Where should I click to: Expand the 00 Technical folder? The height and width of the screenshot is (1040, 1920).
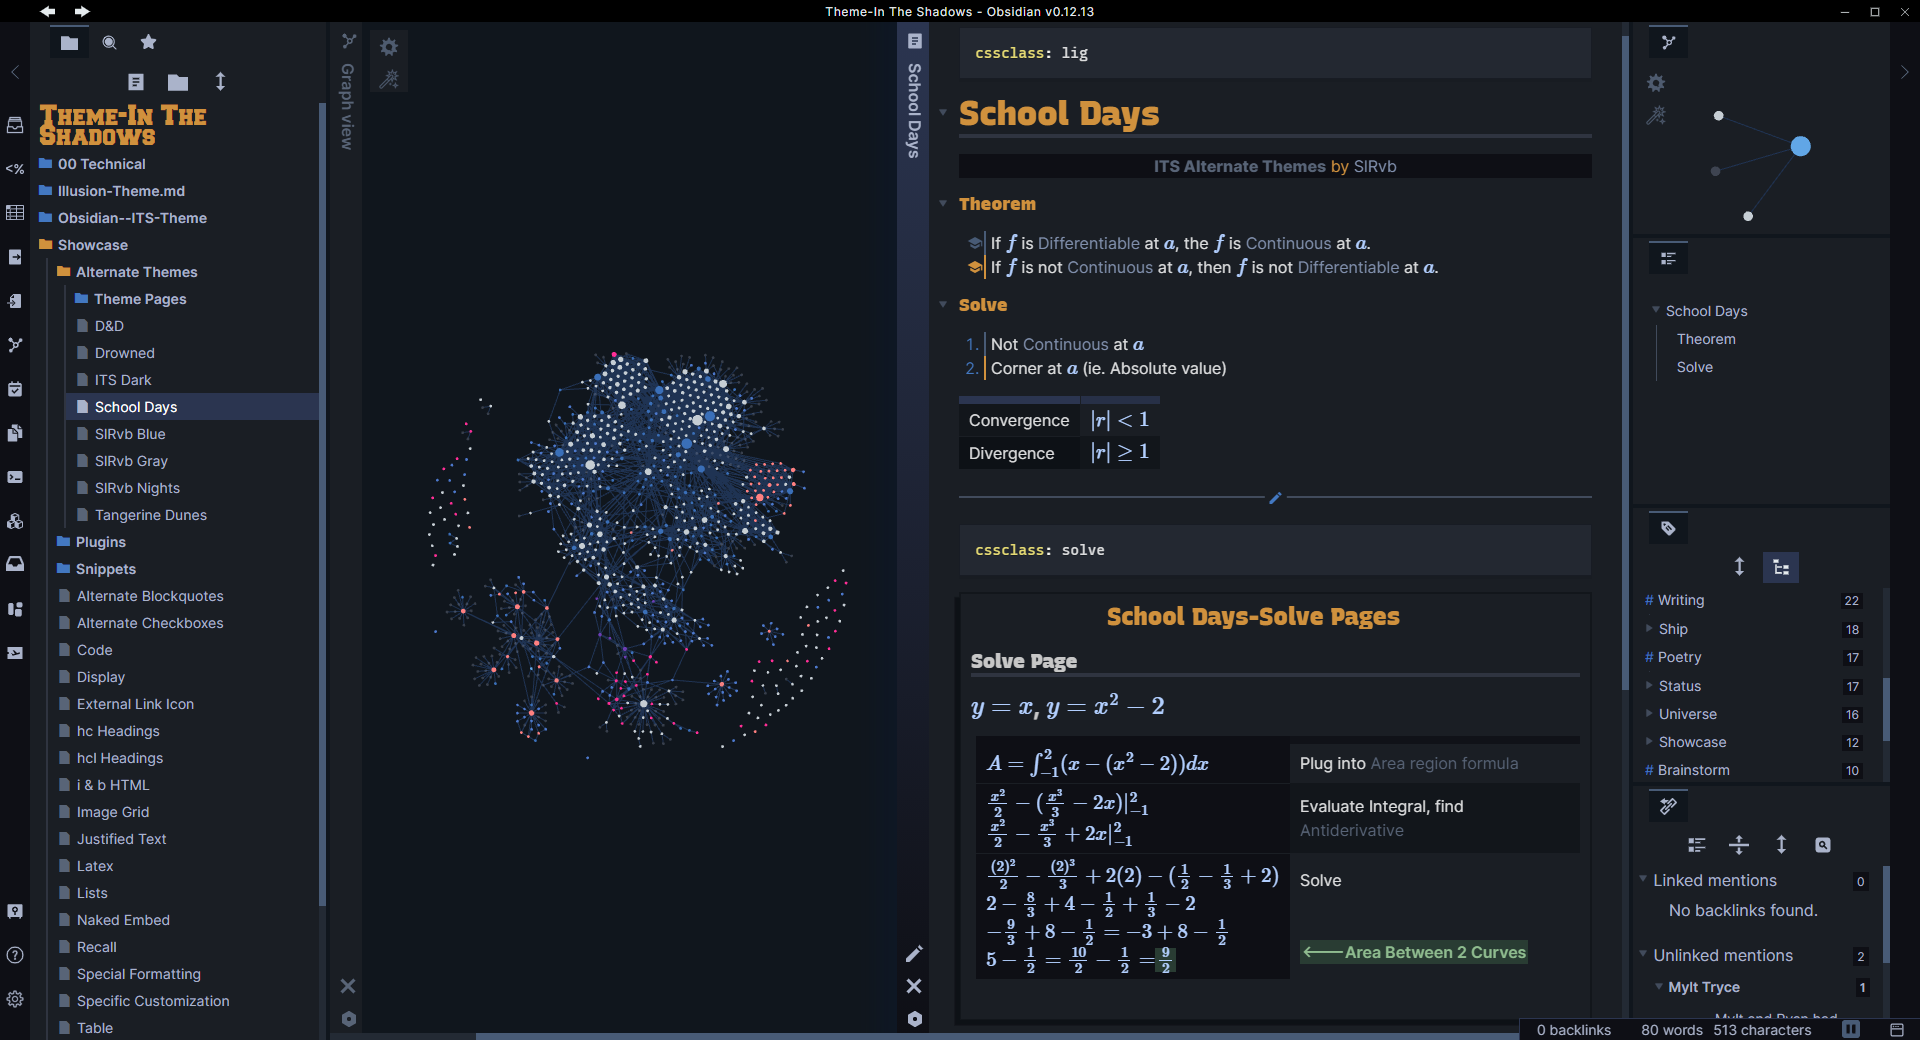tap(101, 164)
